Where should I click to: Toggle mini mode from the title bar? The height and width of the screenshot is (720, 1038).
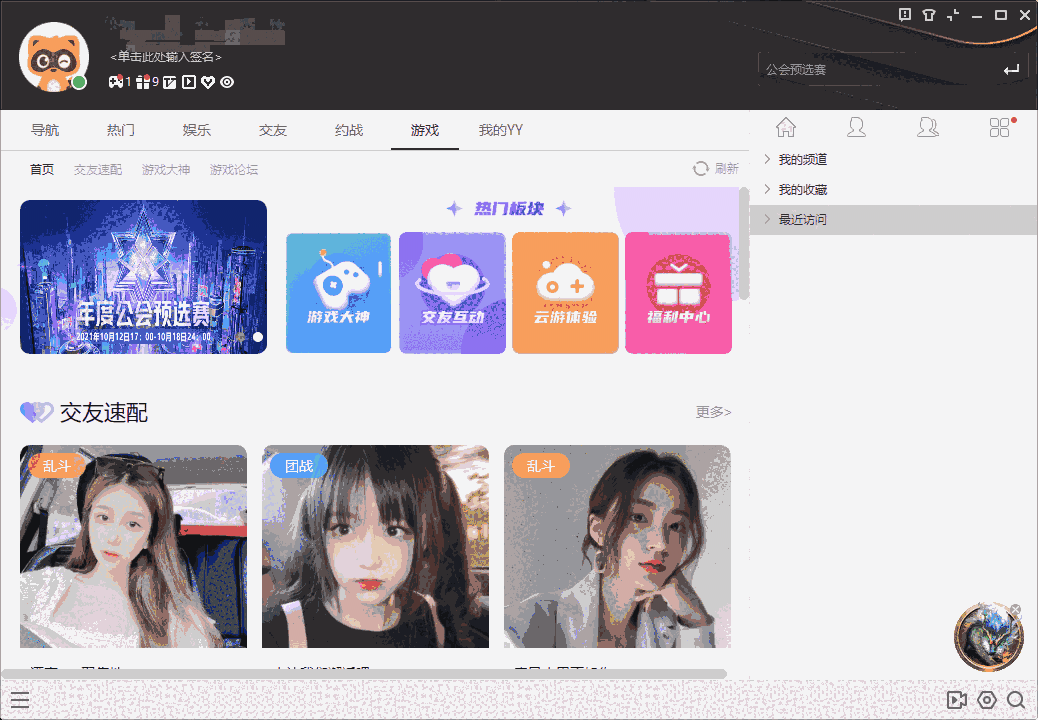(953, 15)
